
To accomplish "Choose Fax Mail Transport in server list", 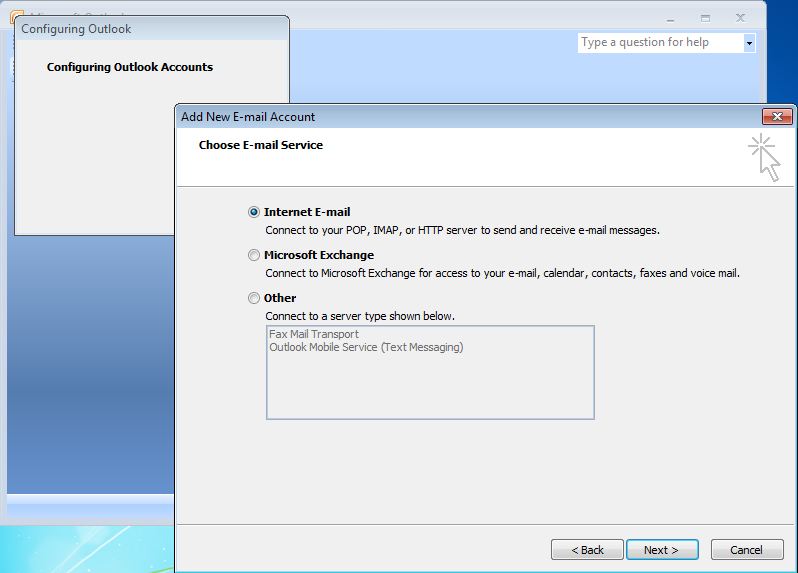I will [314, 334].
